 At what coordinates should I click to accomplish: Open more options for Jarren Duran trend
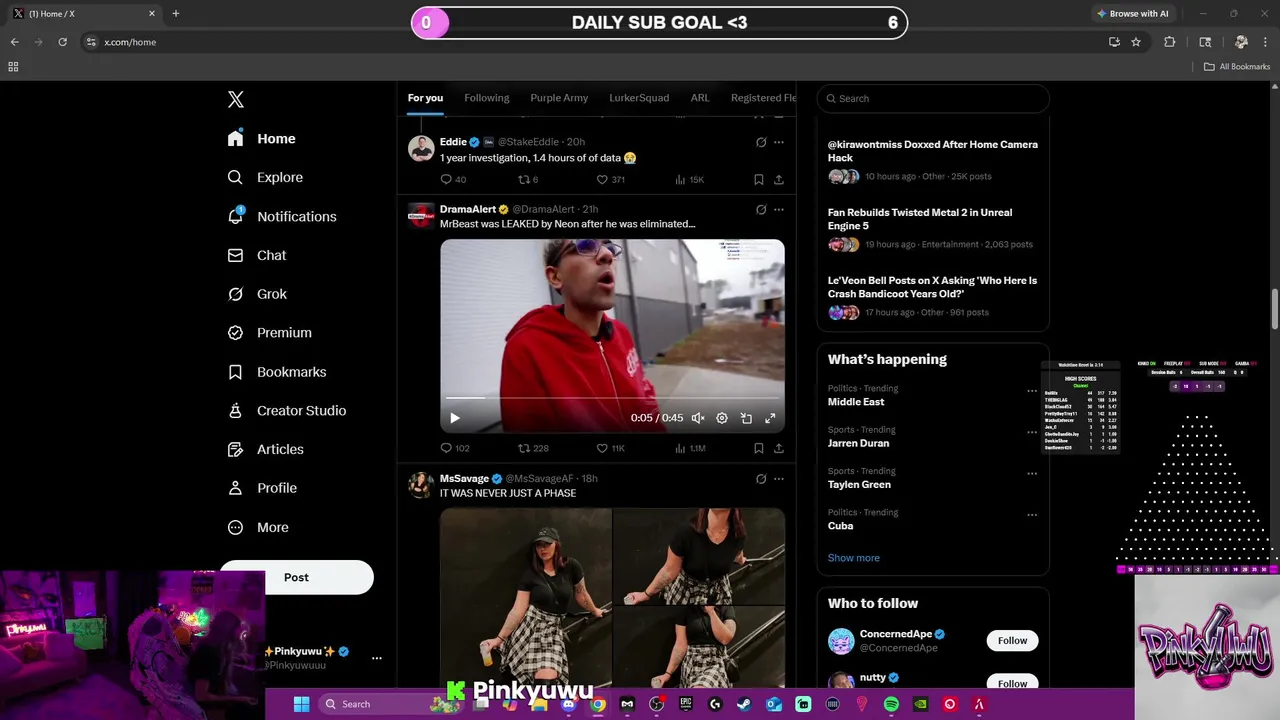[1032, 432]
